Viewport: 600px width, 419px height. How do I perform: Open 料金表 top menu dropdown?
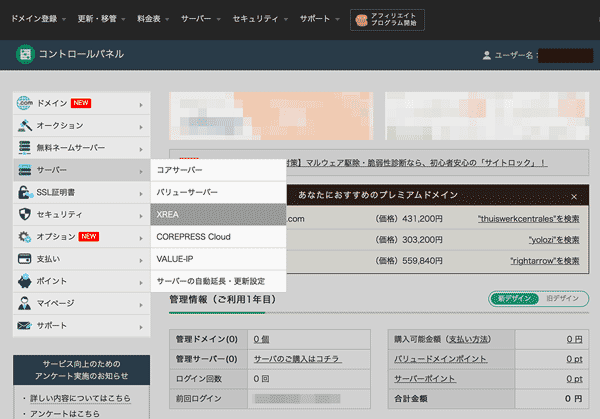point(153,19)
